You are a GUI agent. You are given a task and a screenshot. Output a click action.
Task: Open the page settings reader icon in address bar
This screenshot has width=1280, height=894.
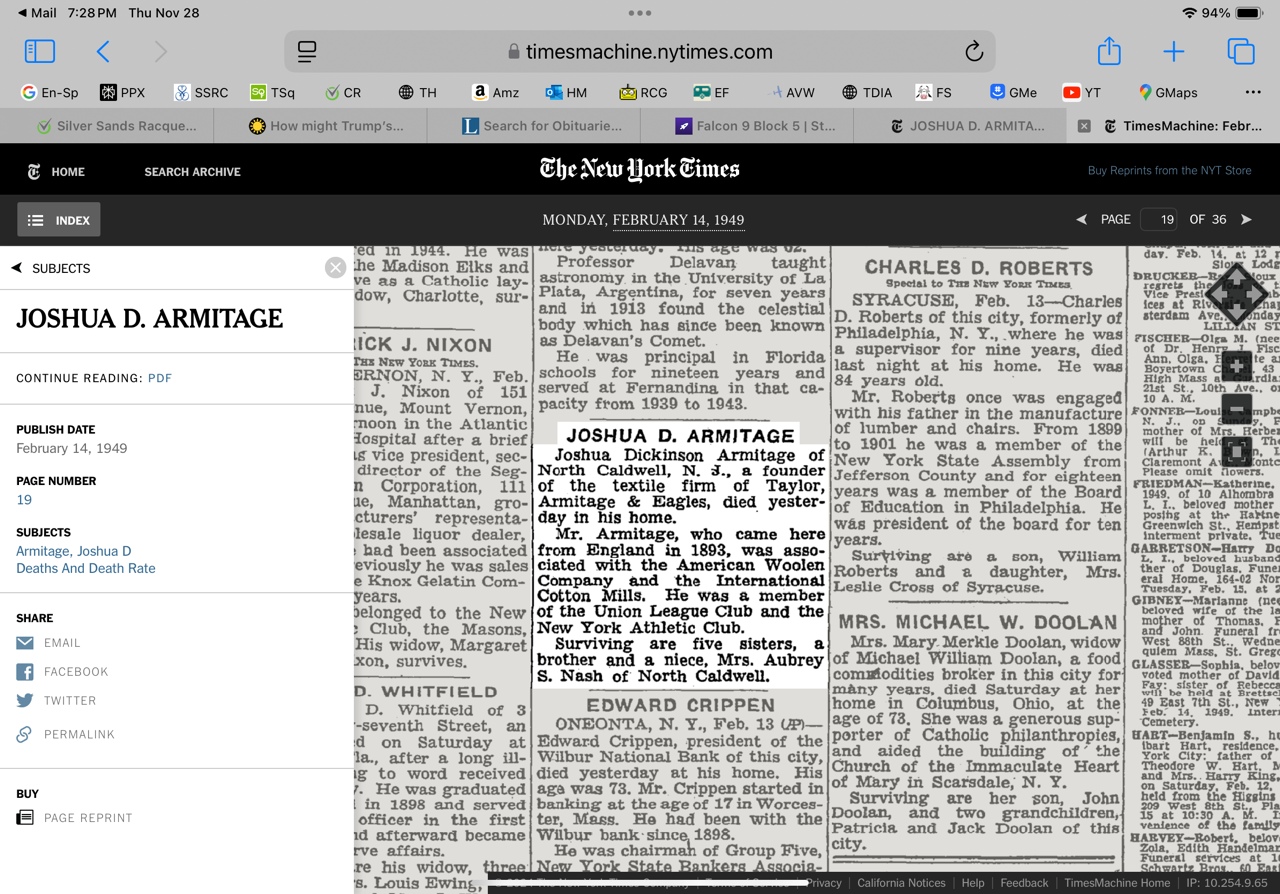coord(307,51)
